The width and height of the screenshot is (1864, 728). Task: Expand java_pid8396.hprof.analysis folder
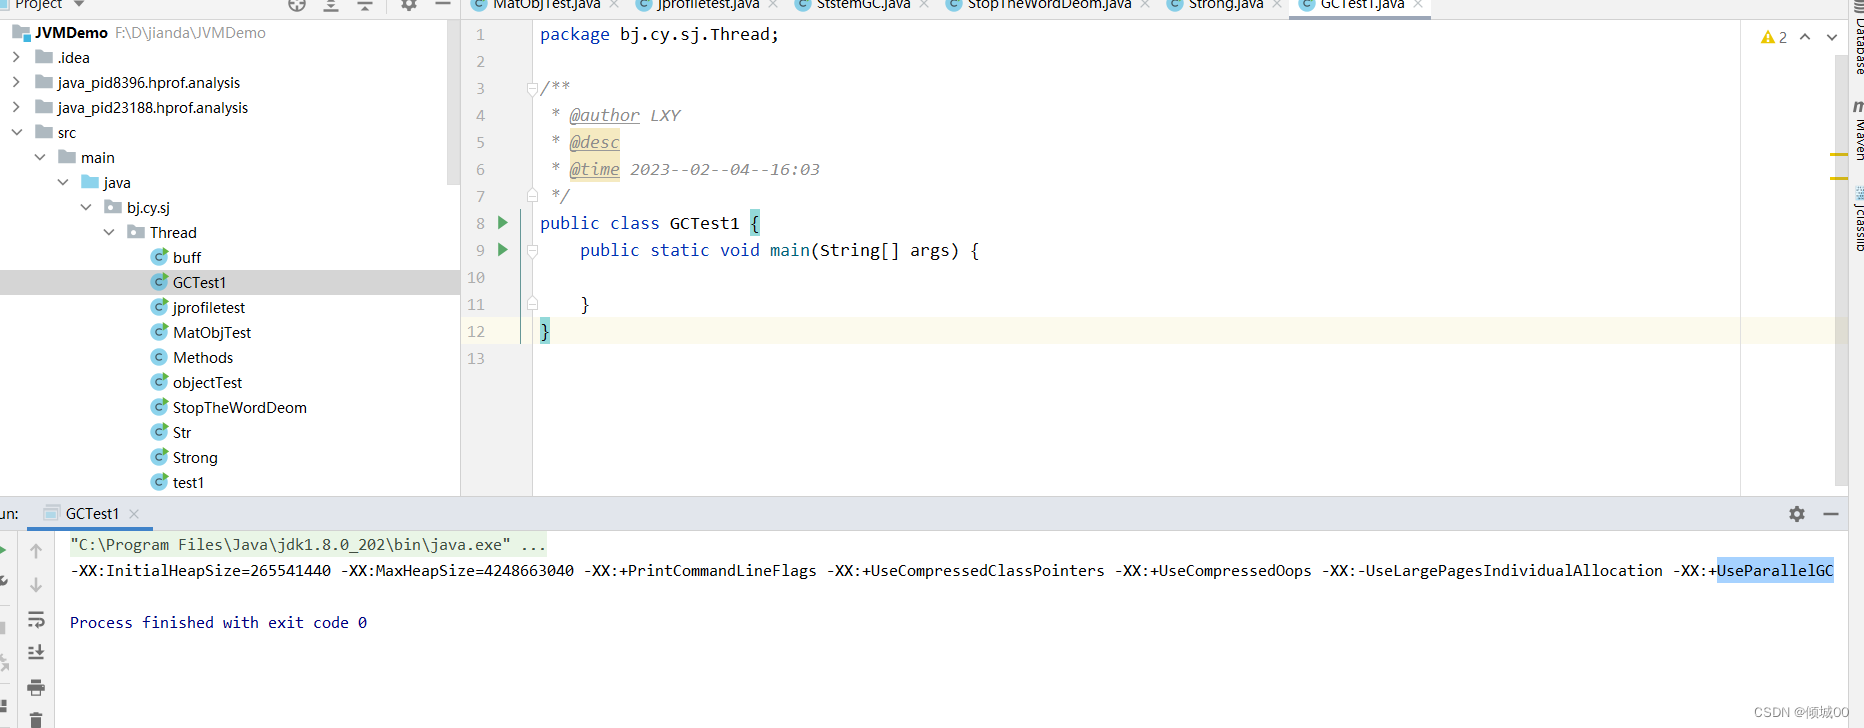16,82
